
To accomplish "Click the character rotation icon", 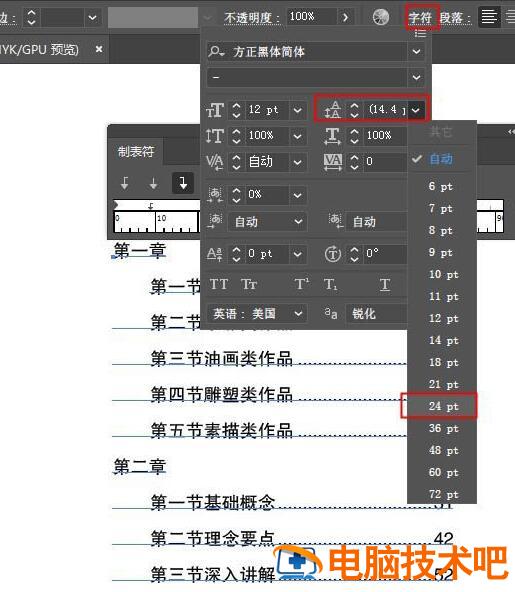I will click(x=333, y=254).
